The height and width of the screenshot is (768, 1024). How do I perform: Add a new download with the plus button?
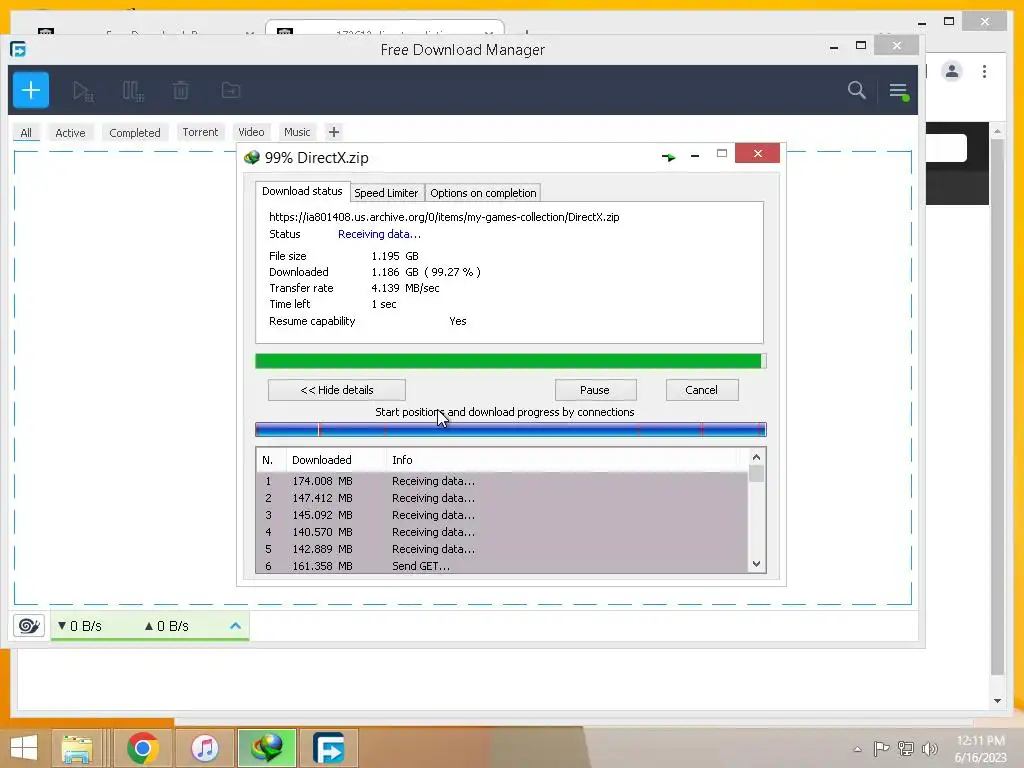tap(31, 90)
